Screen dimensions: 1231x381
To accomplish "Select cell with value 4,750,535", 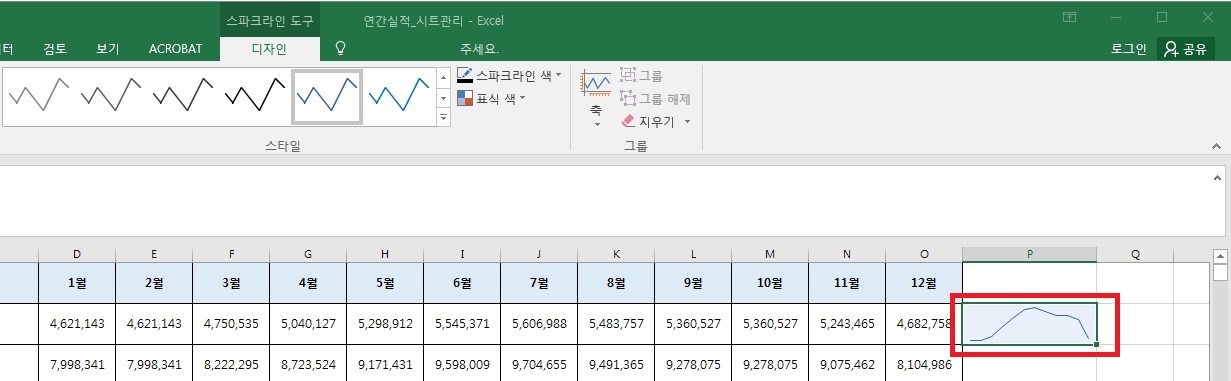I will [231, 324].
